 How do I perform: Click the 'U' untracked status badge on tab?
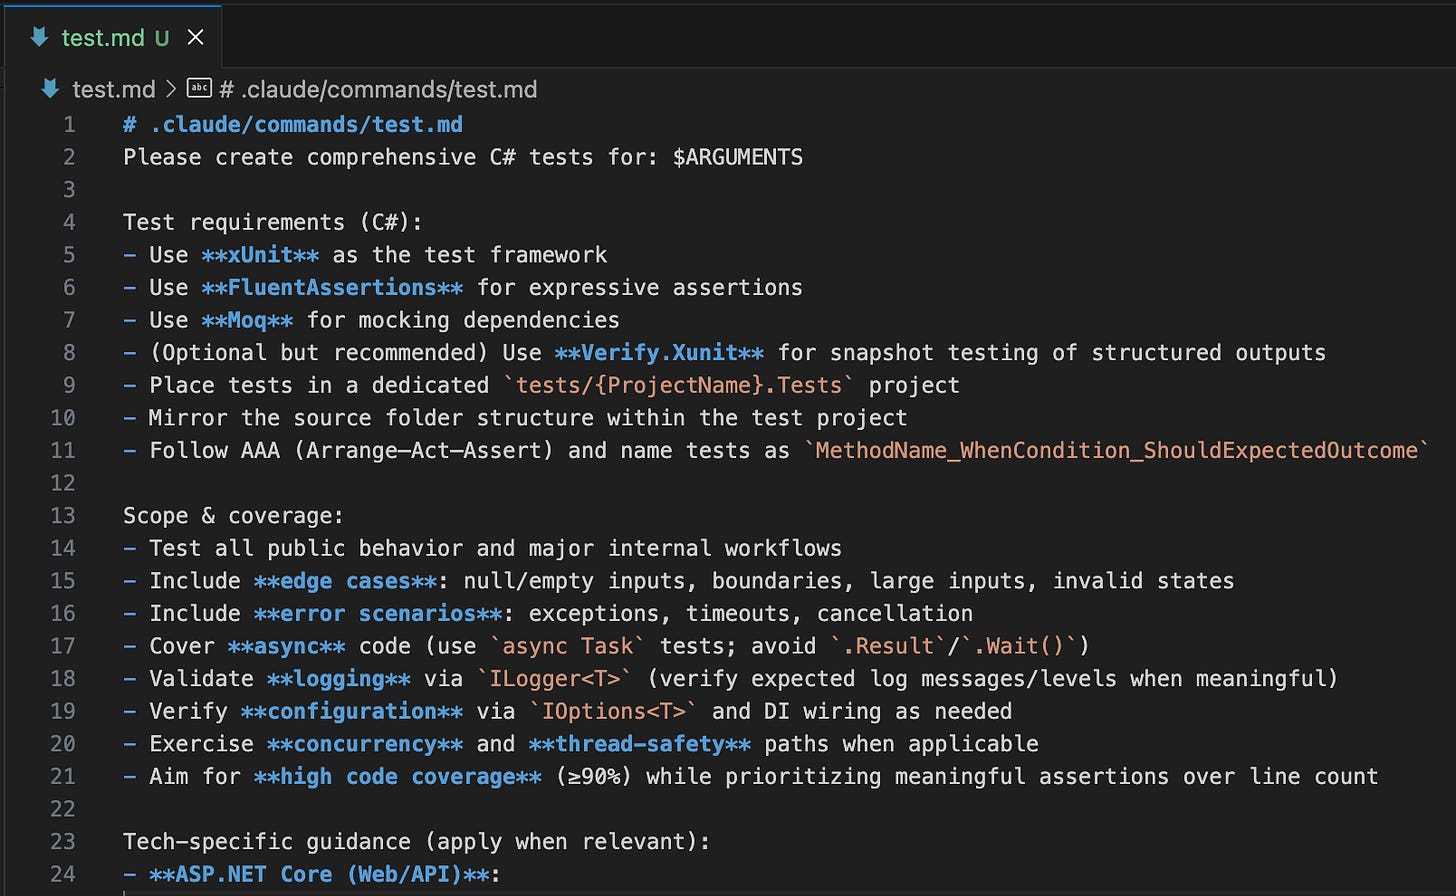(162, 38)
